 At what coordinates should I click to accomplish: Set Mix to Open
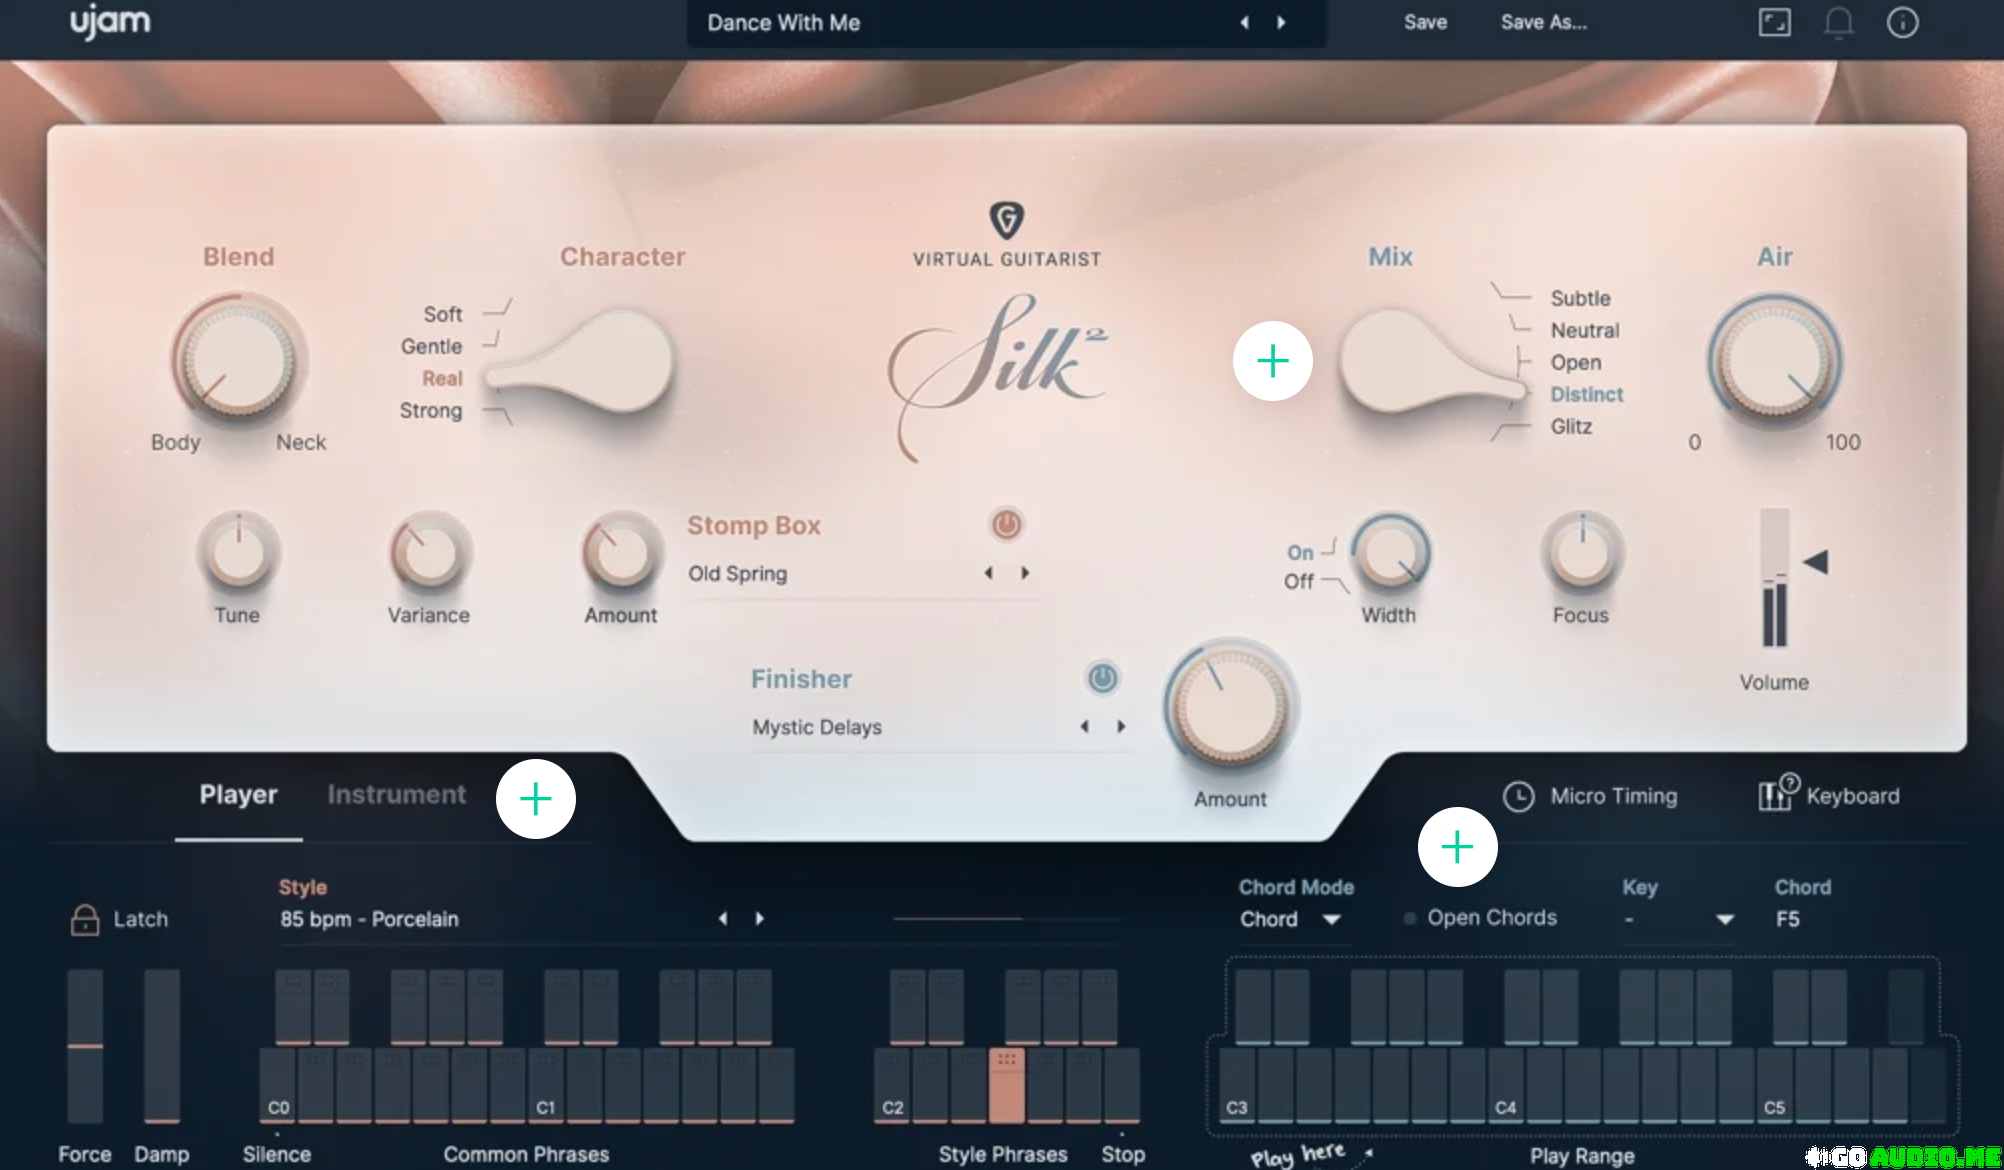pos(1576,362)
